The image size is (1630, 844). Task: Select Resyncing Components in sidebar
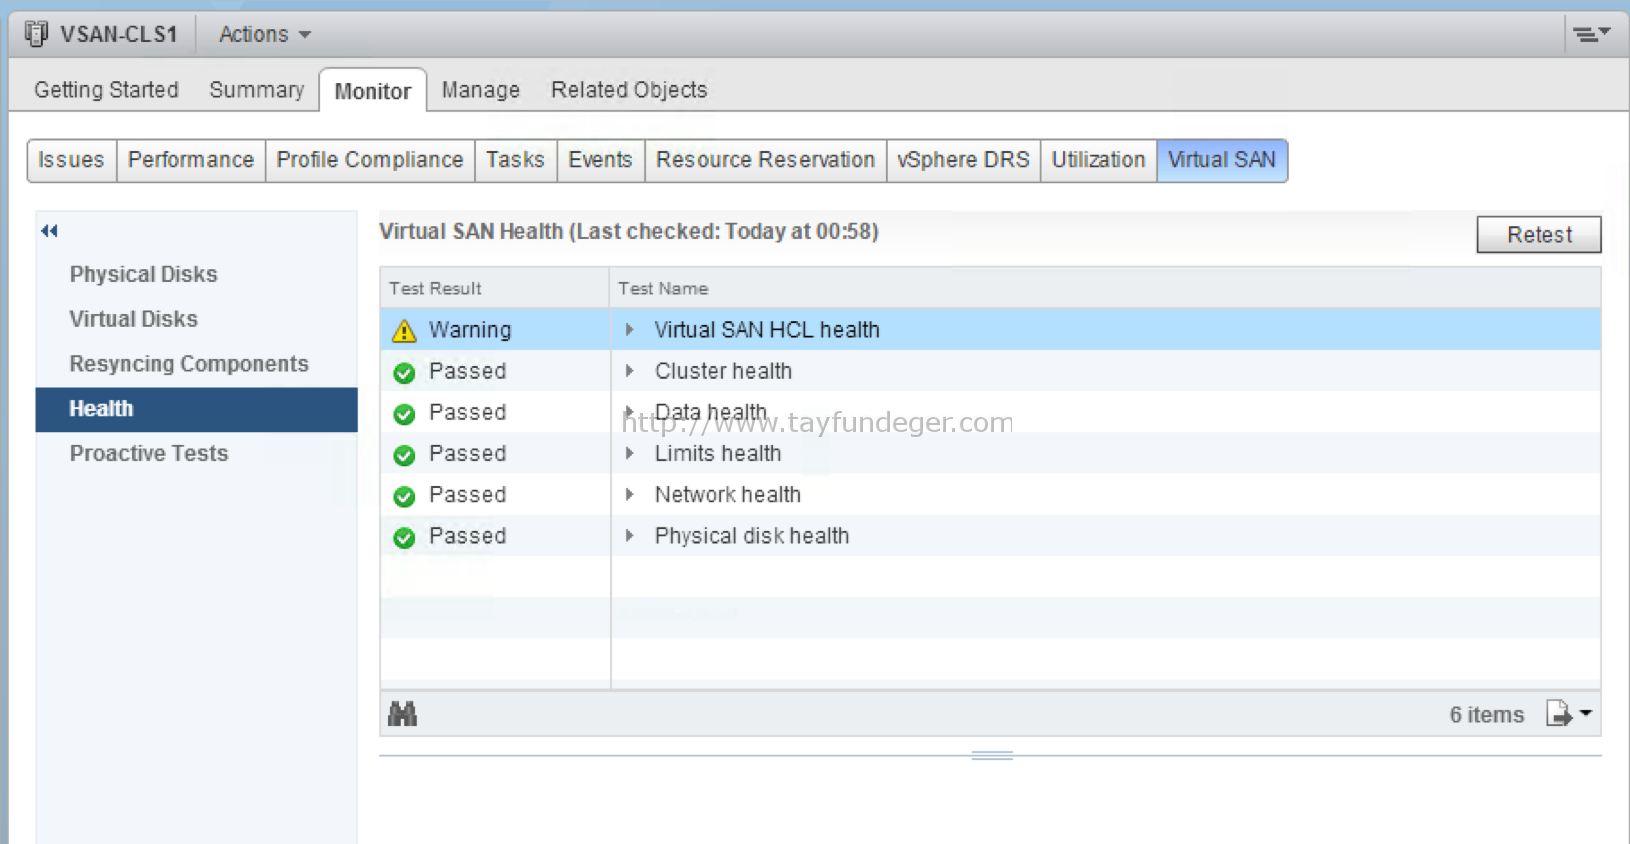189,364
